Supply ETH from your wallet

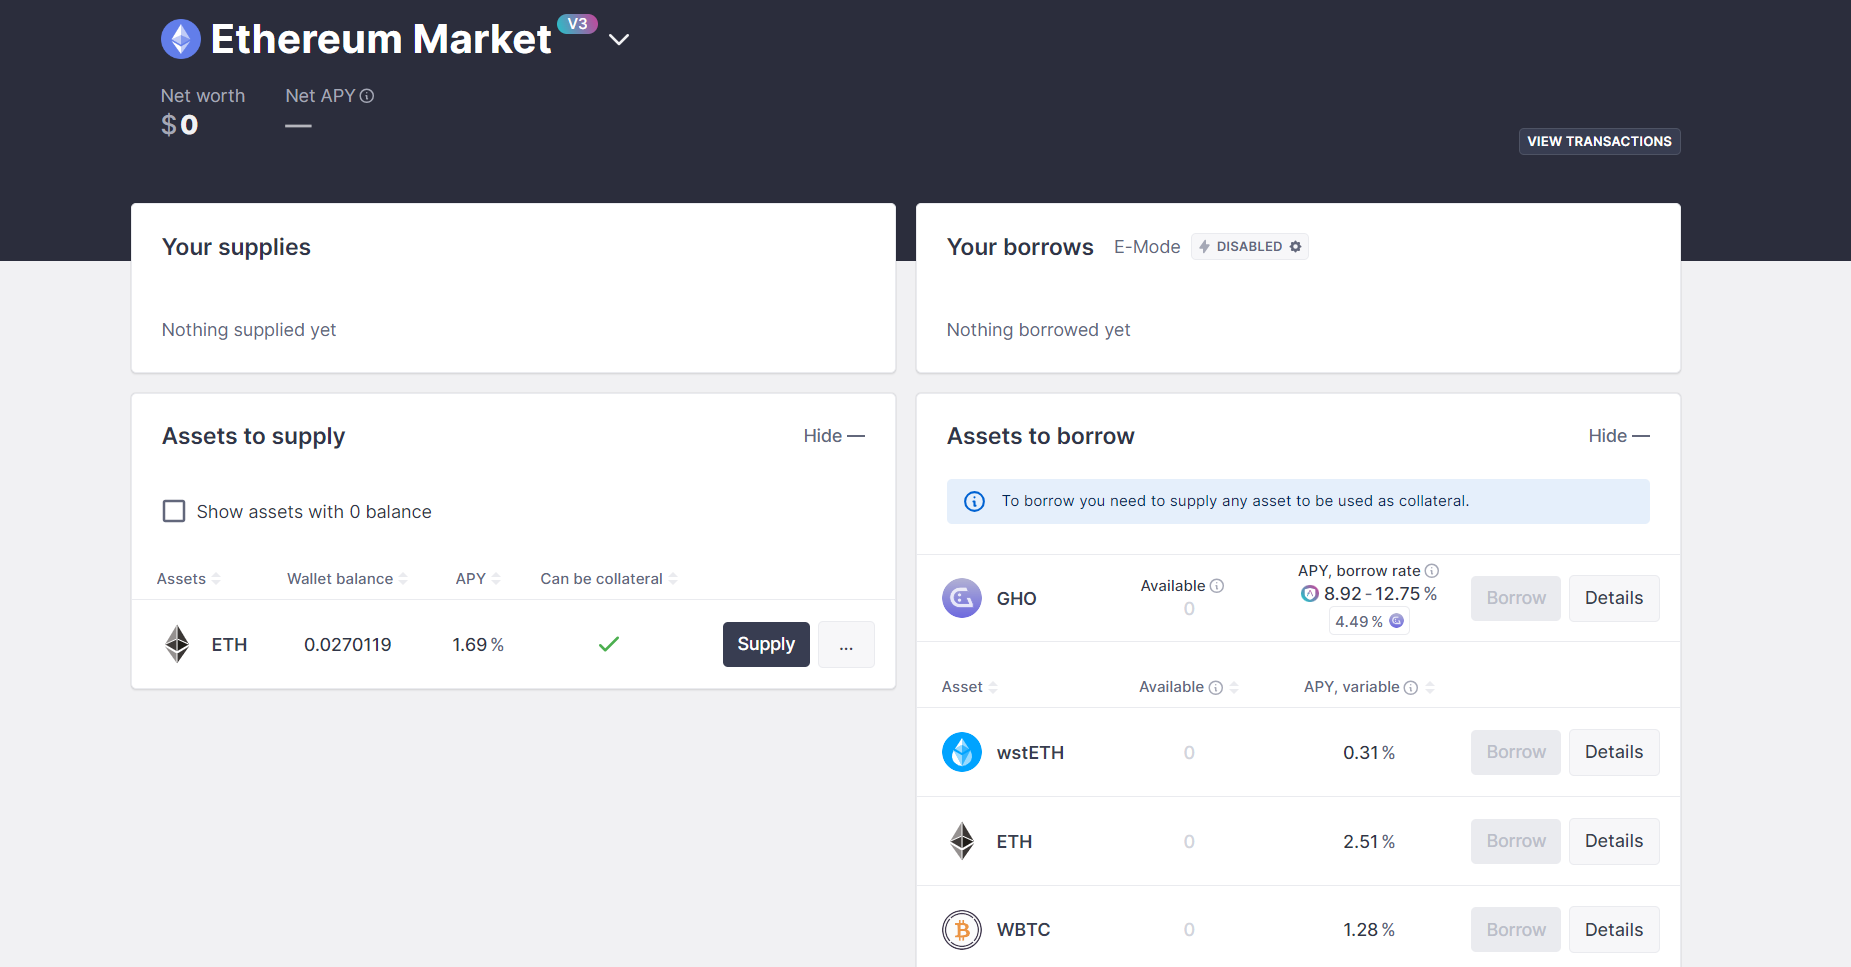(x=766, y=644)
